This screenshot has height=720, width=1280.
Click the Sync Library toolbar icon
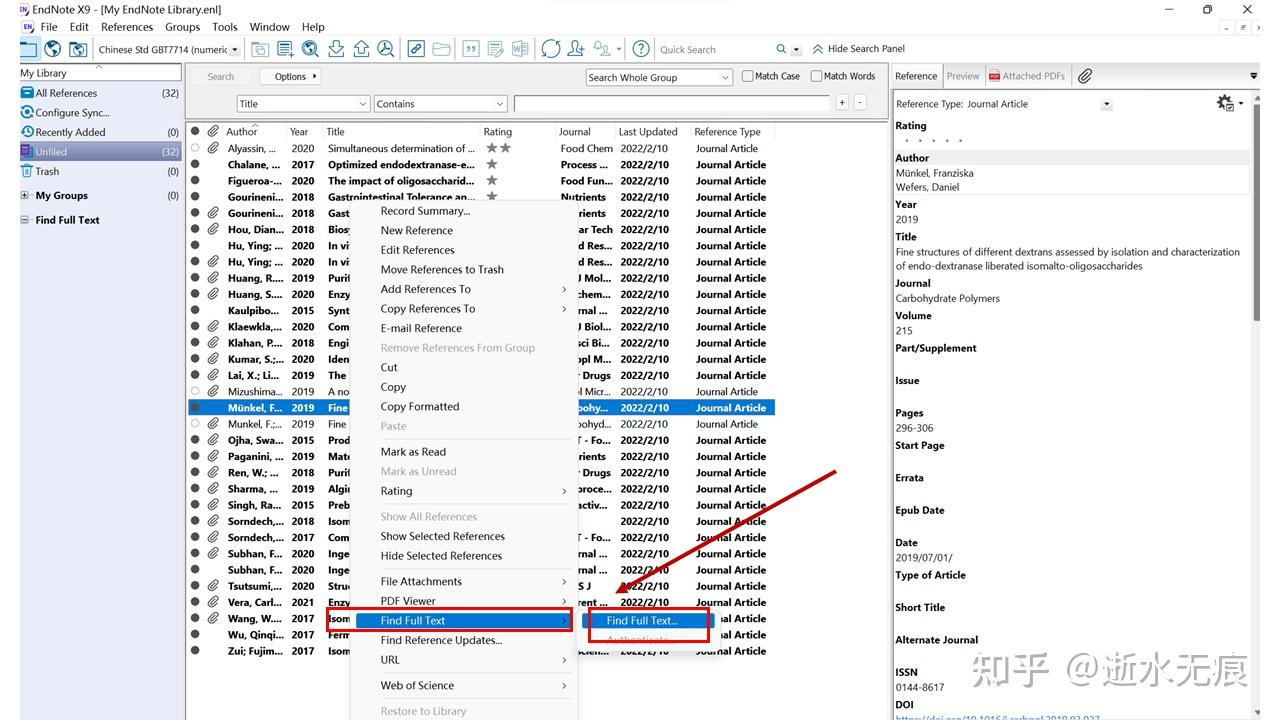[550, 49]
